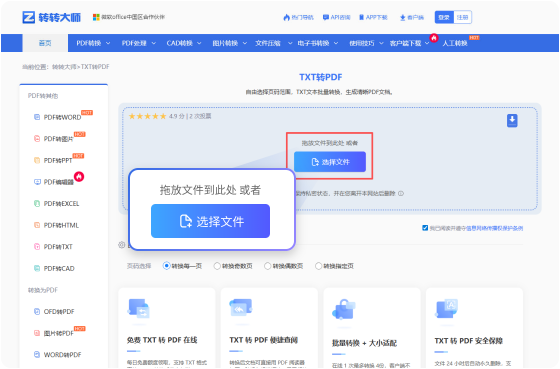Click the 选择文件 button inside the upload area
The height and width of the screenshot is (369, 560).
coord(330,162)
